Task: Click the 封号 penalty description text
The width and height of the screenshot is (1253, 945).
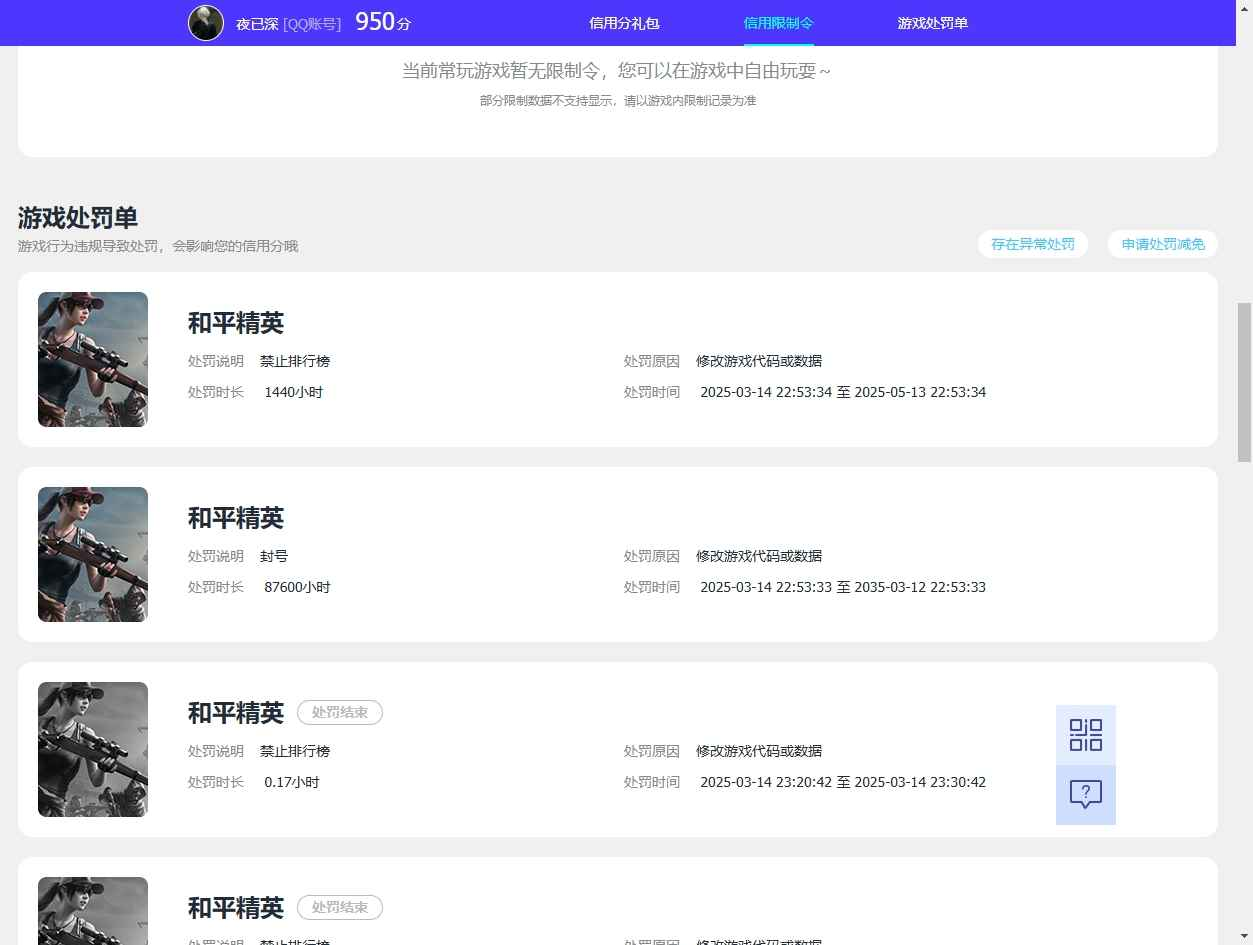Action: (274, 556)
